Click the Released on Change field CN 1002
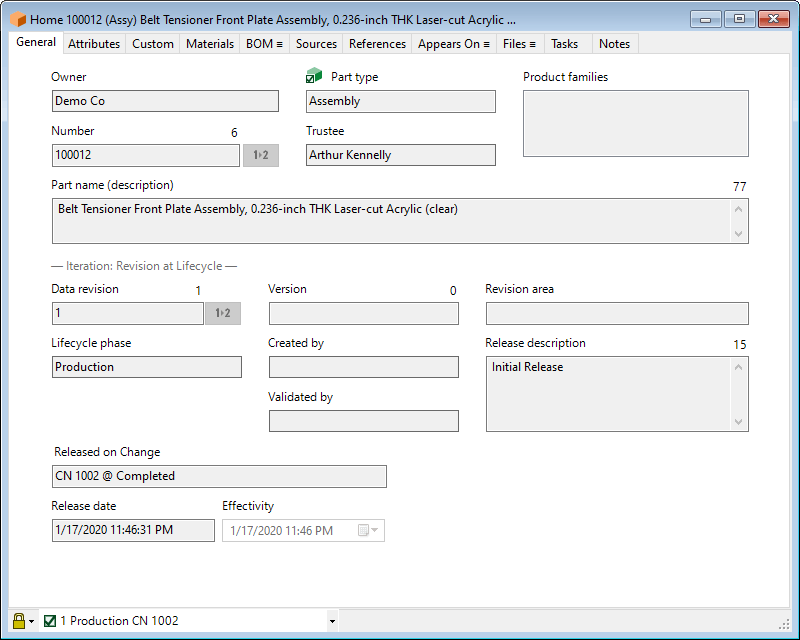 pos(219,476)
